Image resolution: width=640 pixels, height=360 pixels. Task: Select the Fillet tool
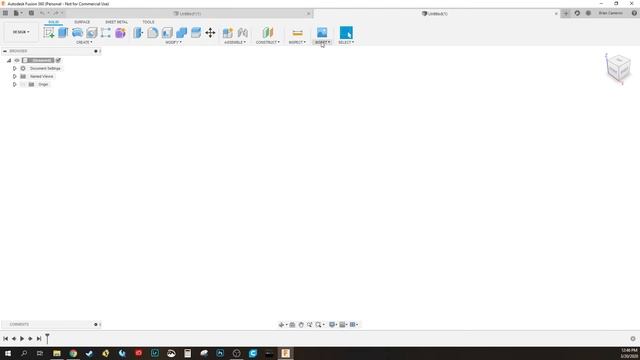tap(153, 33)
